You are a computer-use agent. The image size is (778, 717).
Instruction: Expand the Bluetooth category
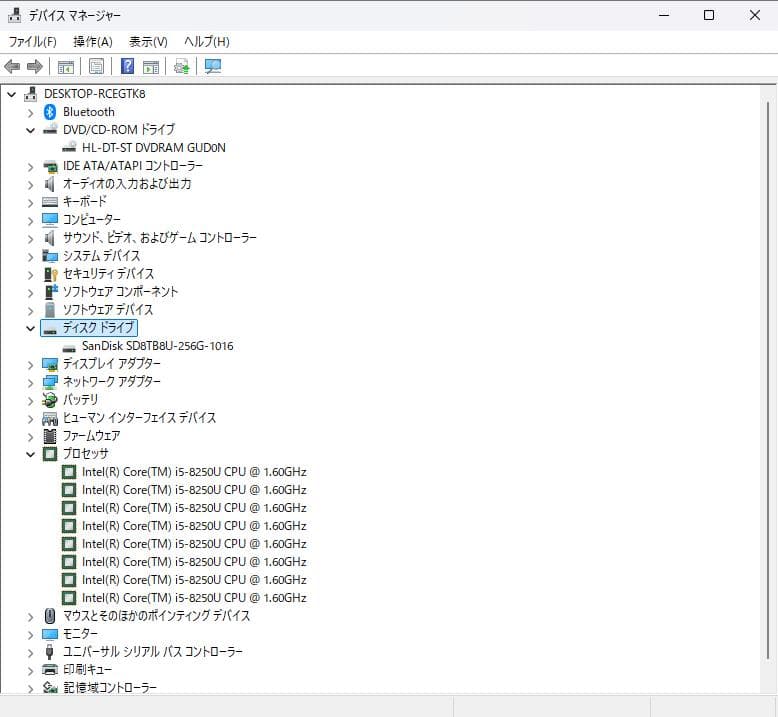coord(30,113)
